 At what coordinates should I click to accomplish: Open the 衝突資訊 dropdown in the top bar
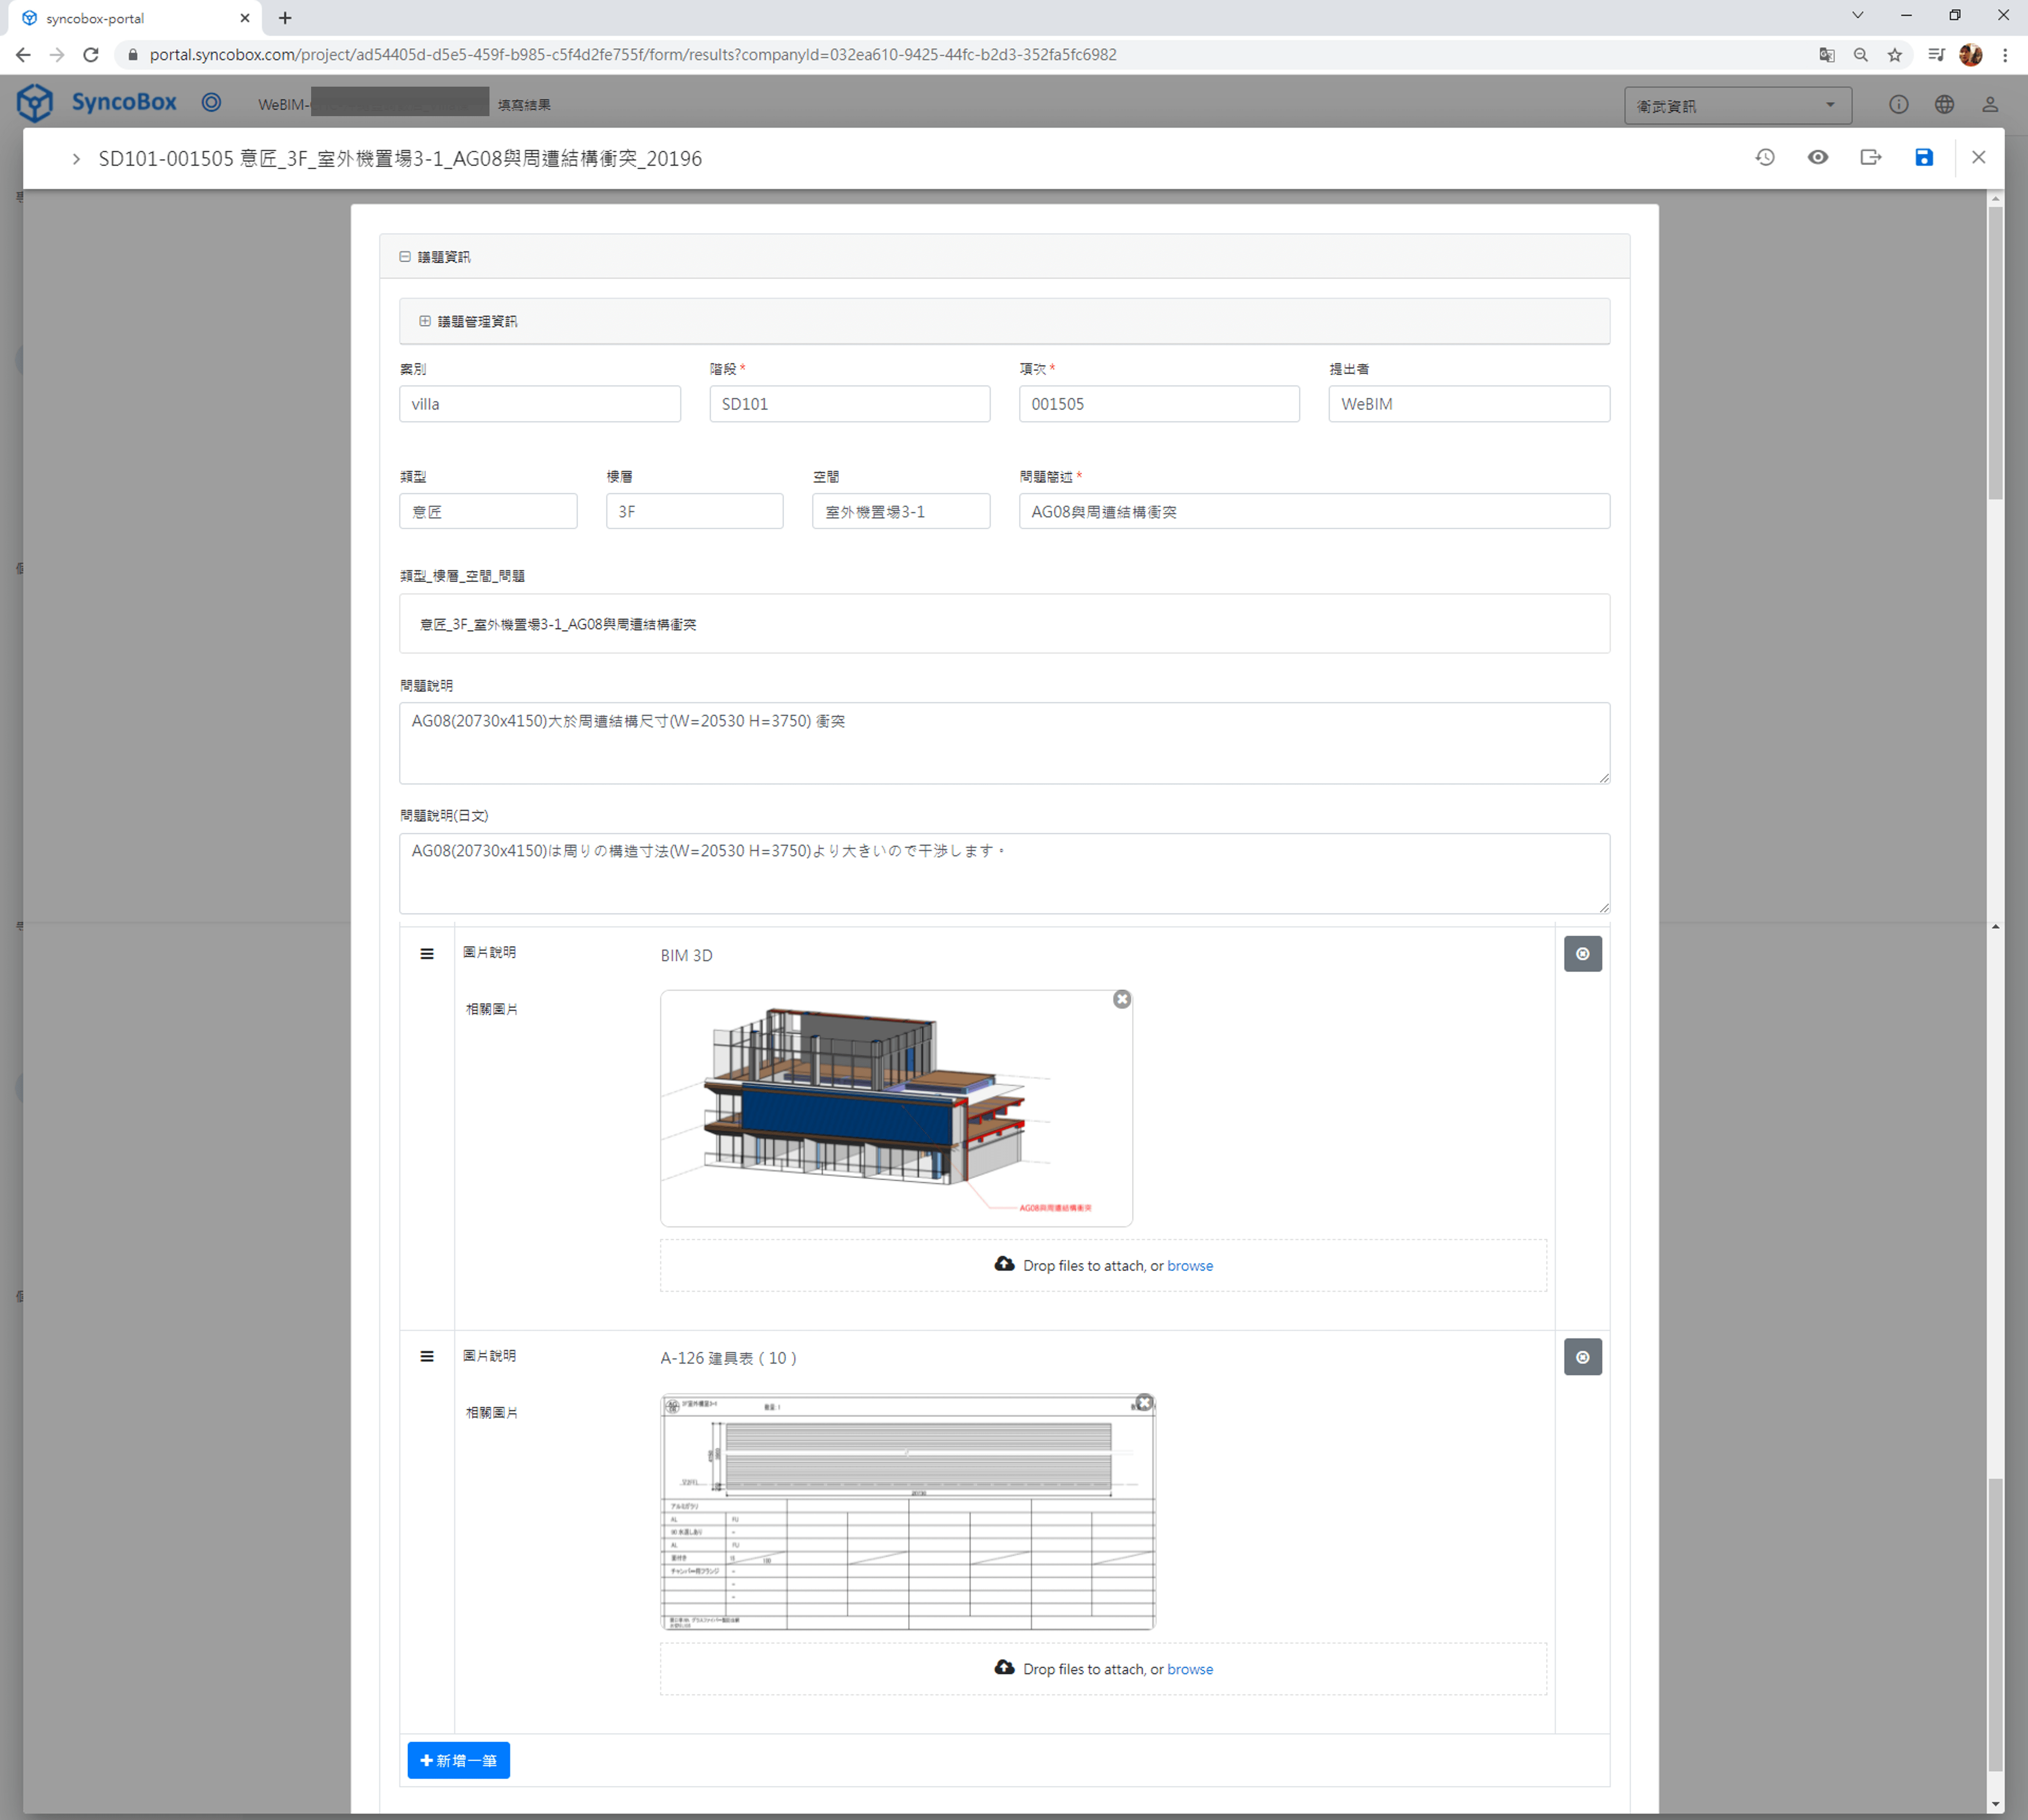point(1737,106)
